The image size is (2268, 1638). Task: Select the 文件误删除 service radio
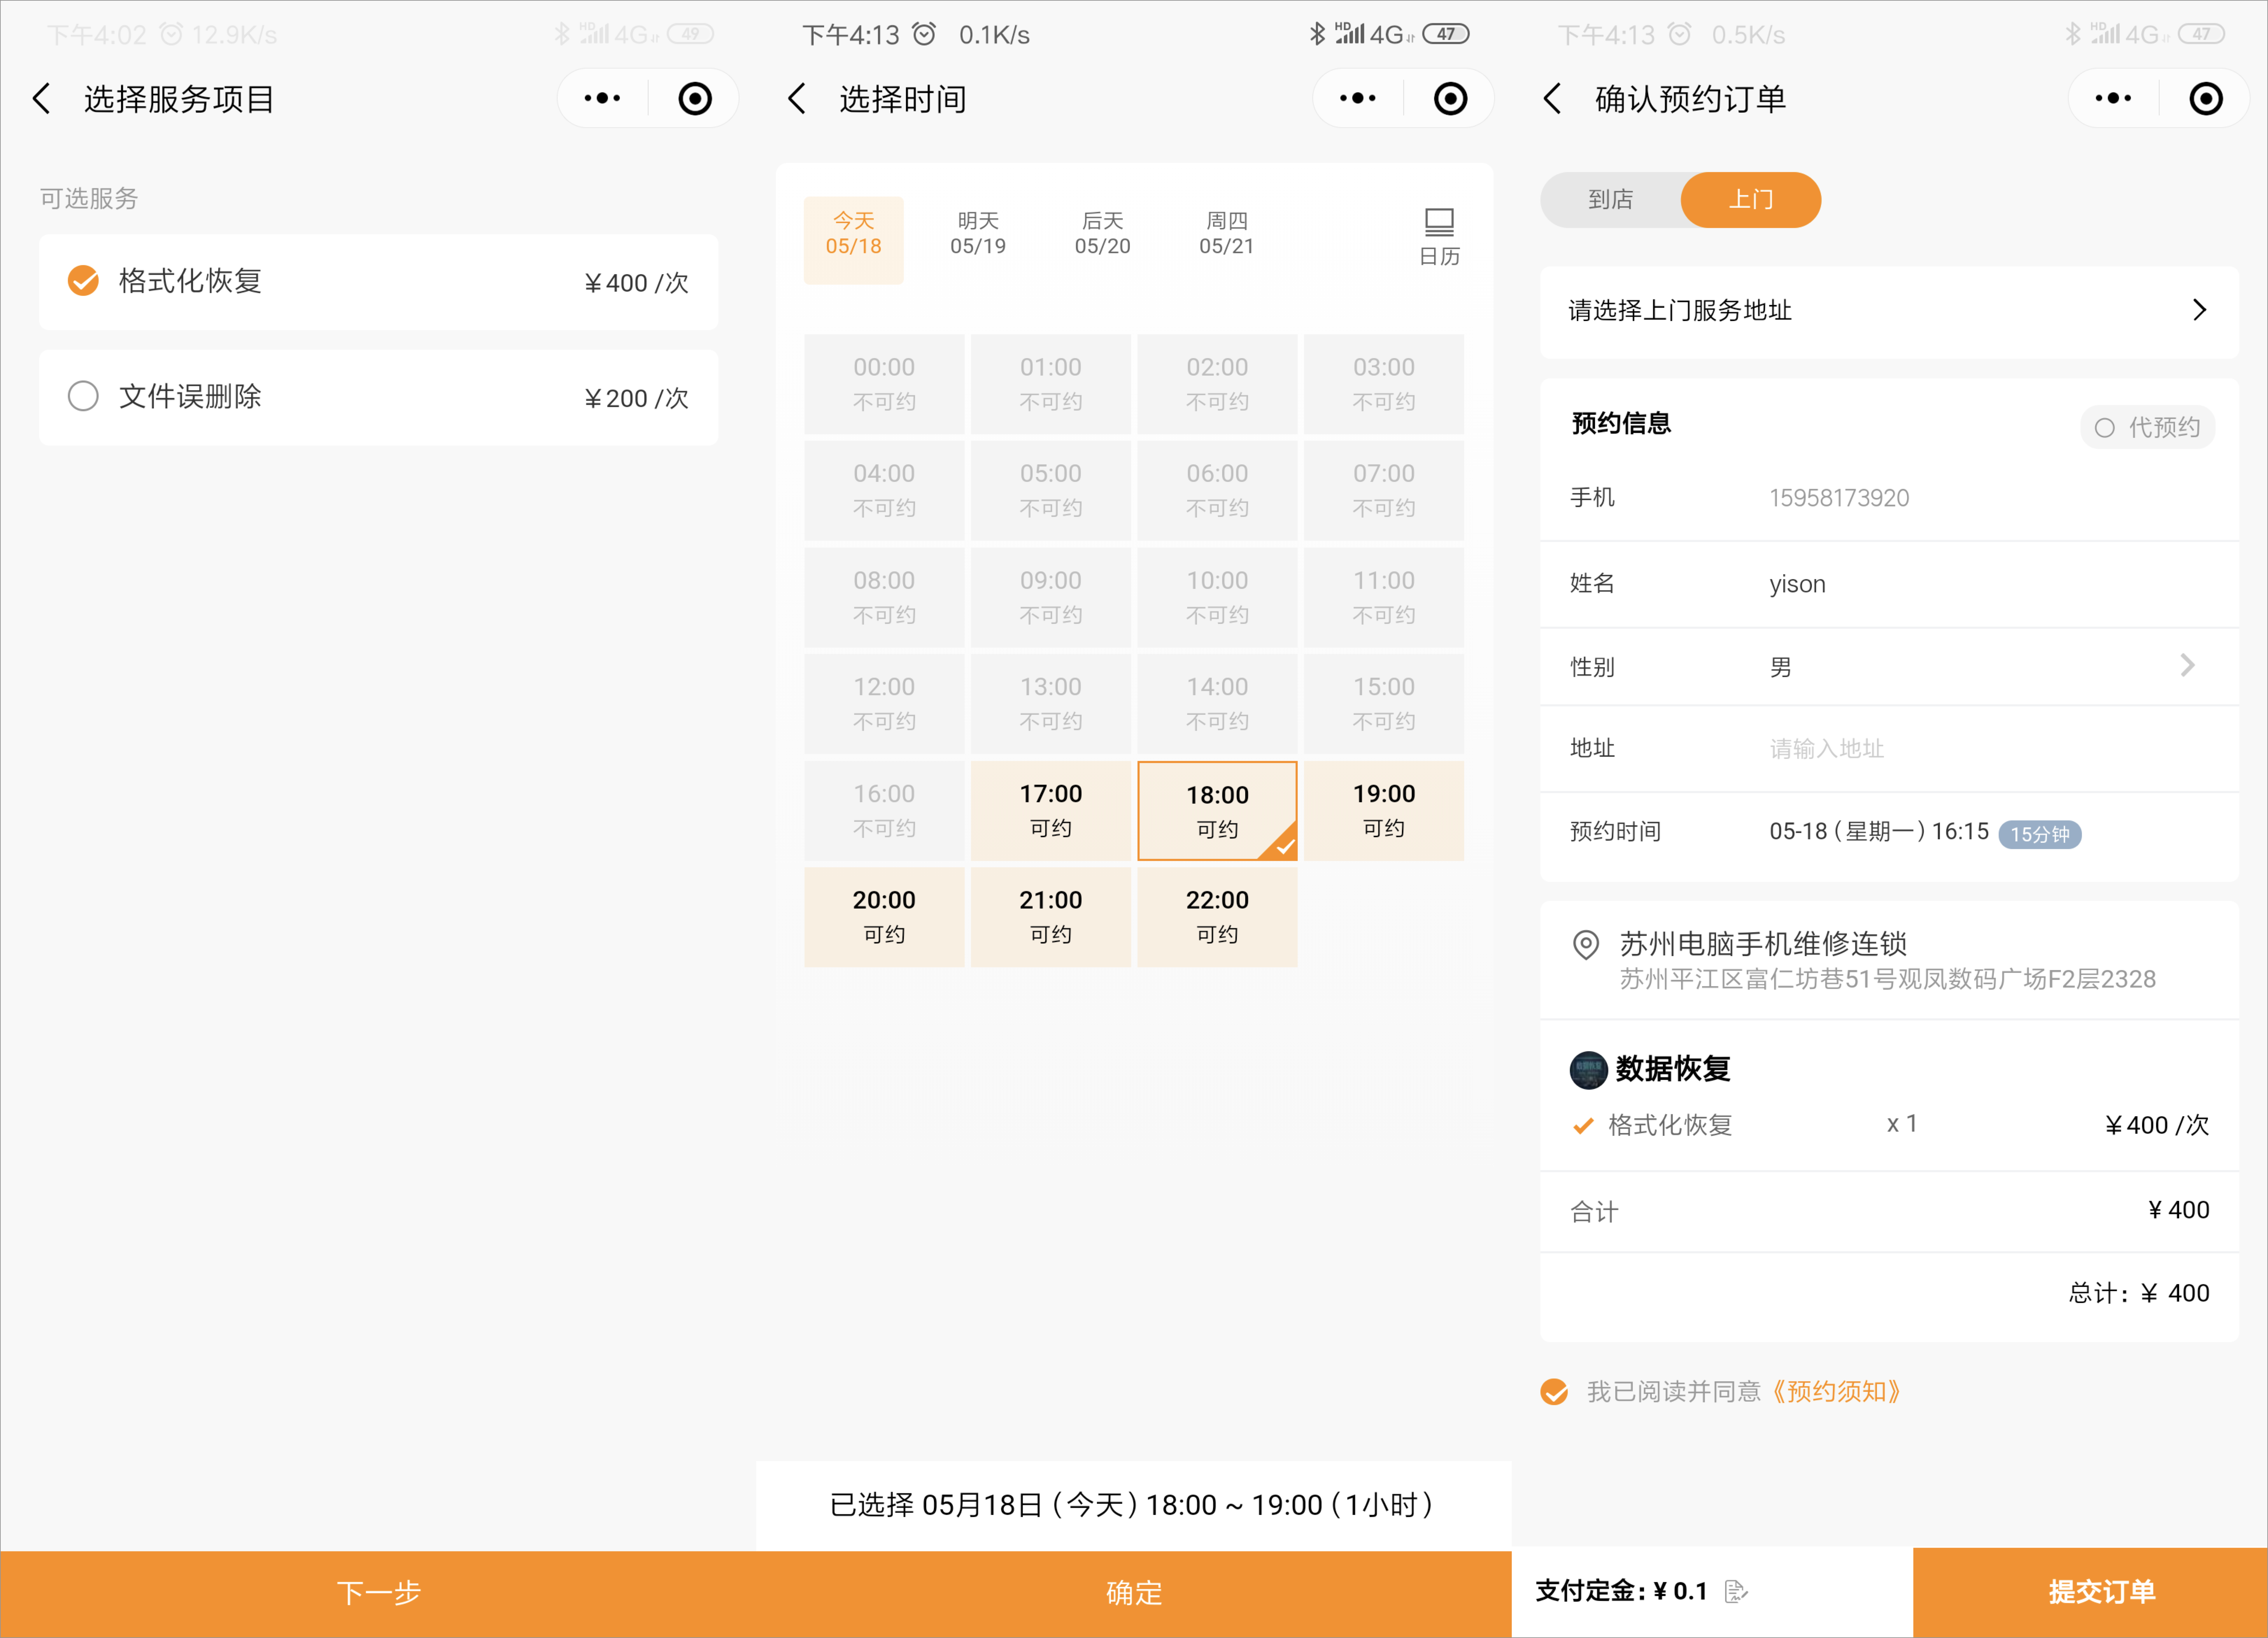click(83, 396)
